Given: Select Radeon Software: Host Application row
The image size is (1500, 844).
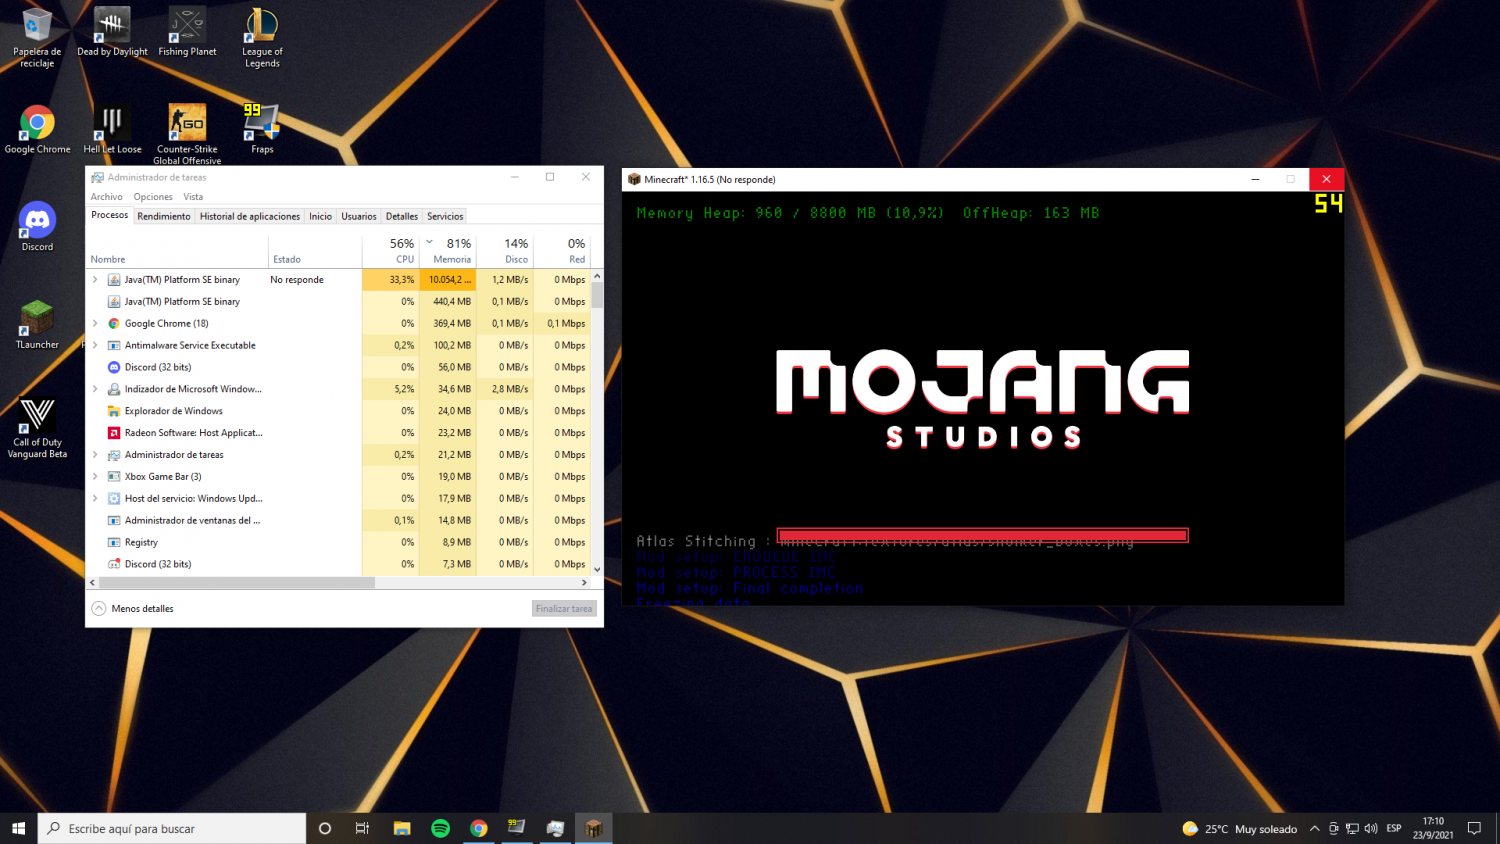Looking at the screenshot, I should tap(339, 433).
